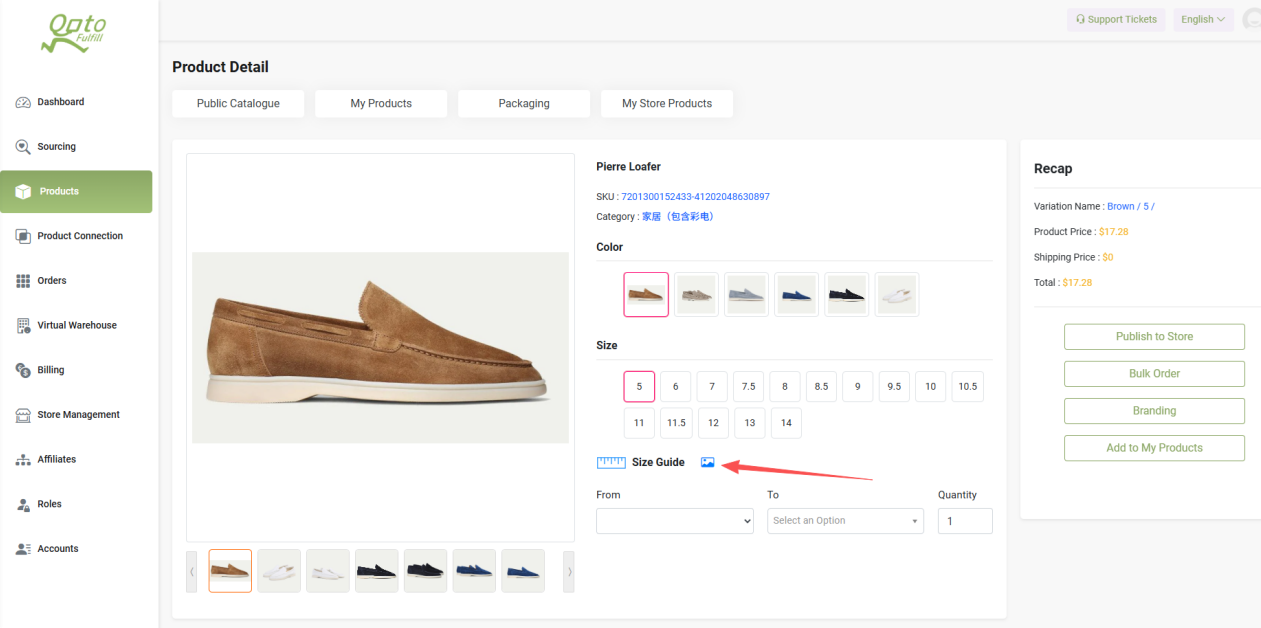Click the Dashboard gauge icon in sidebar

(x=23, y=102)
